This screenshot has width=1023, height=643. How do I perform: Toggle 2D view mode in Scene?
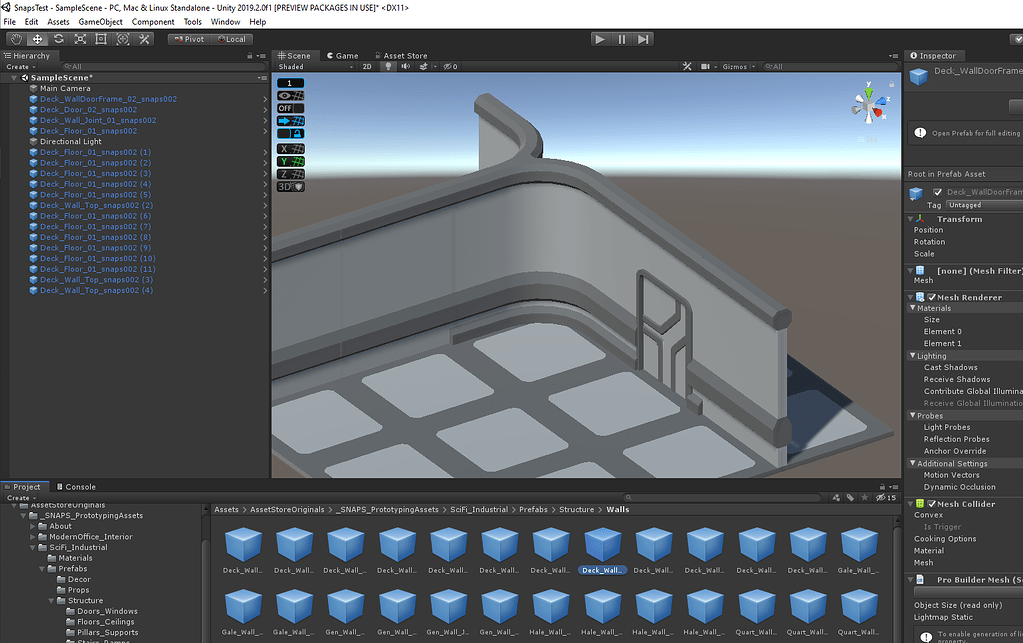367,67
